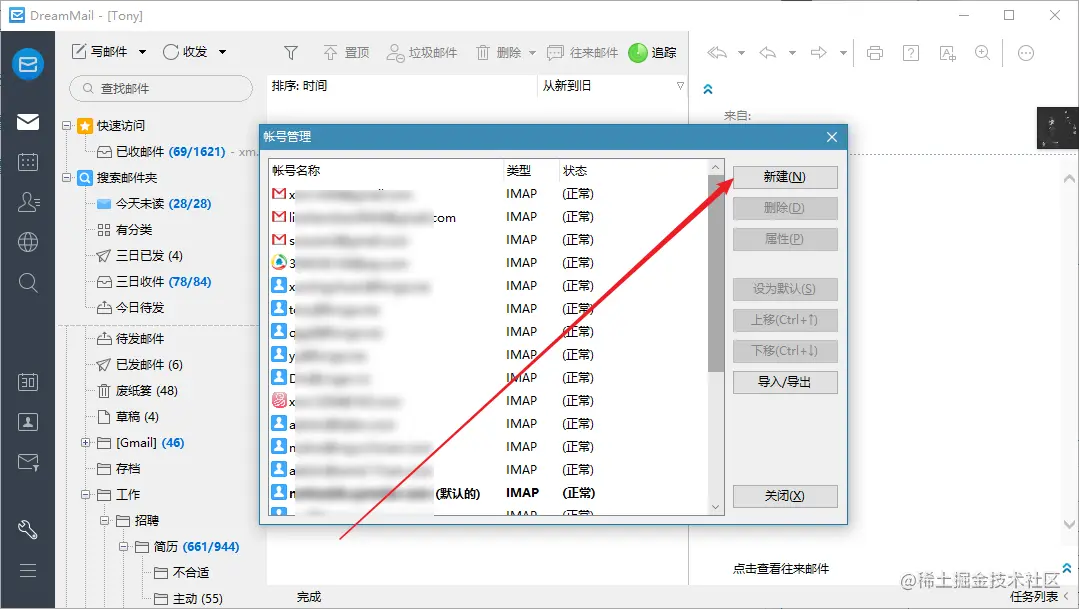The height and width of the screenshot is (609, 1079).
Task: Click the filter funnel icon
Action: (291, 52)
